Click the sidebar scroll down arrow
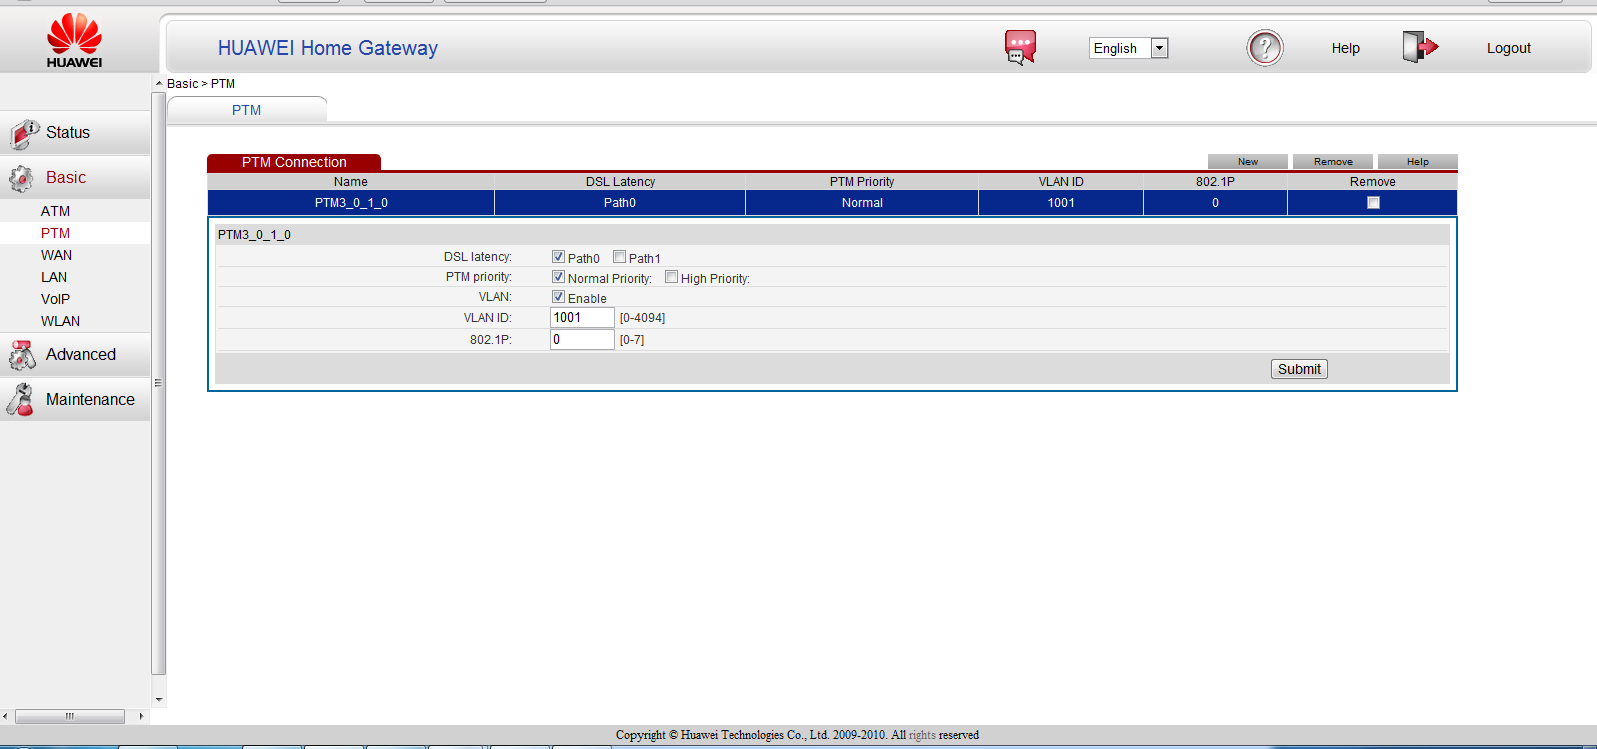Screen dimensions: 1597x749 pos(158,700)
